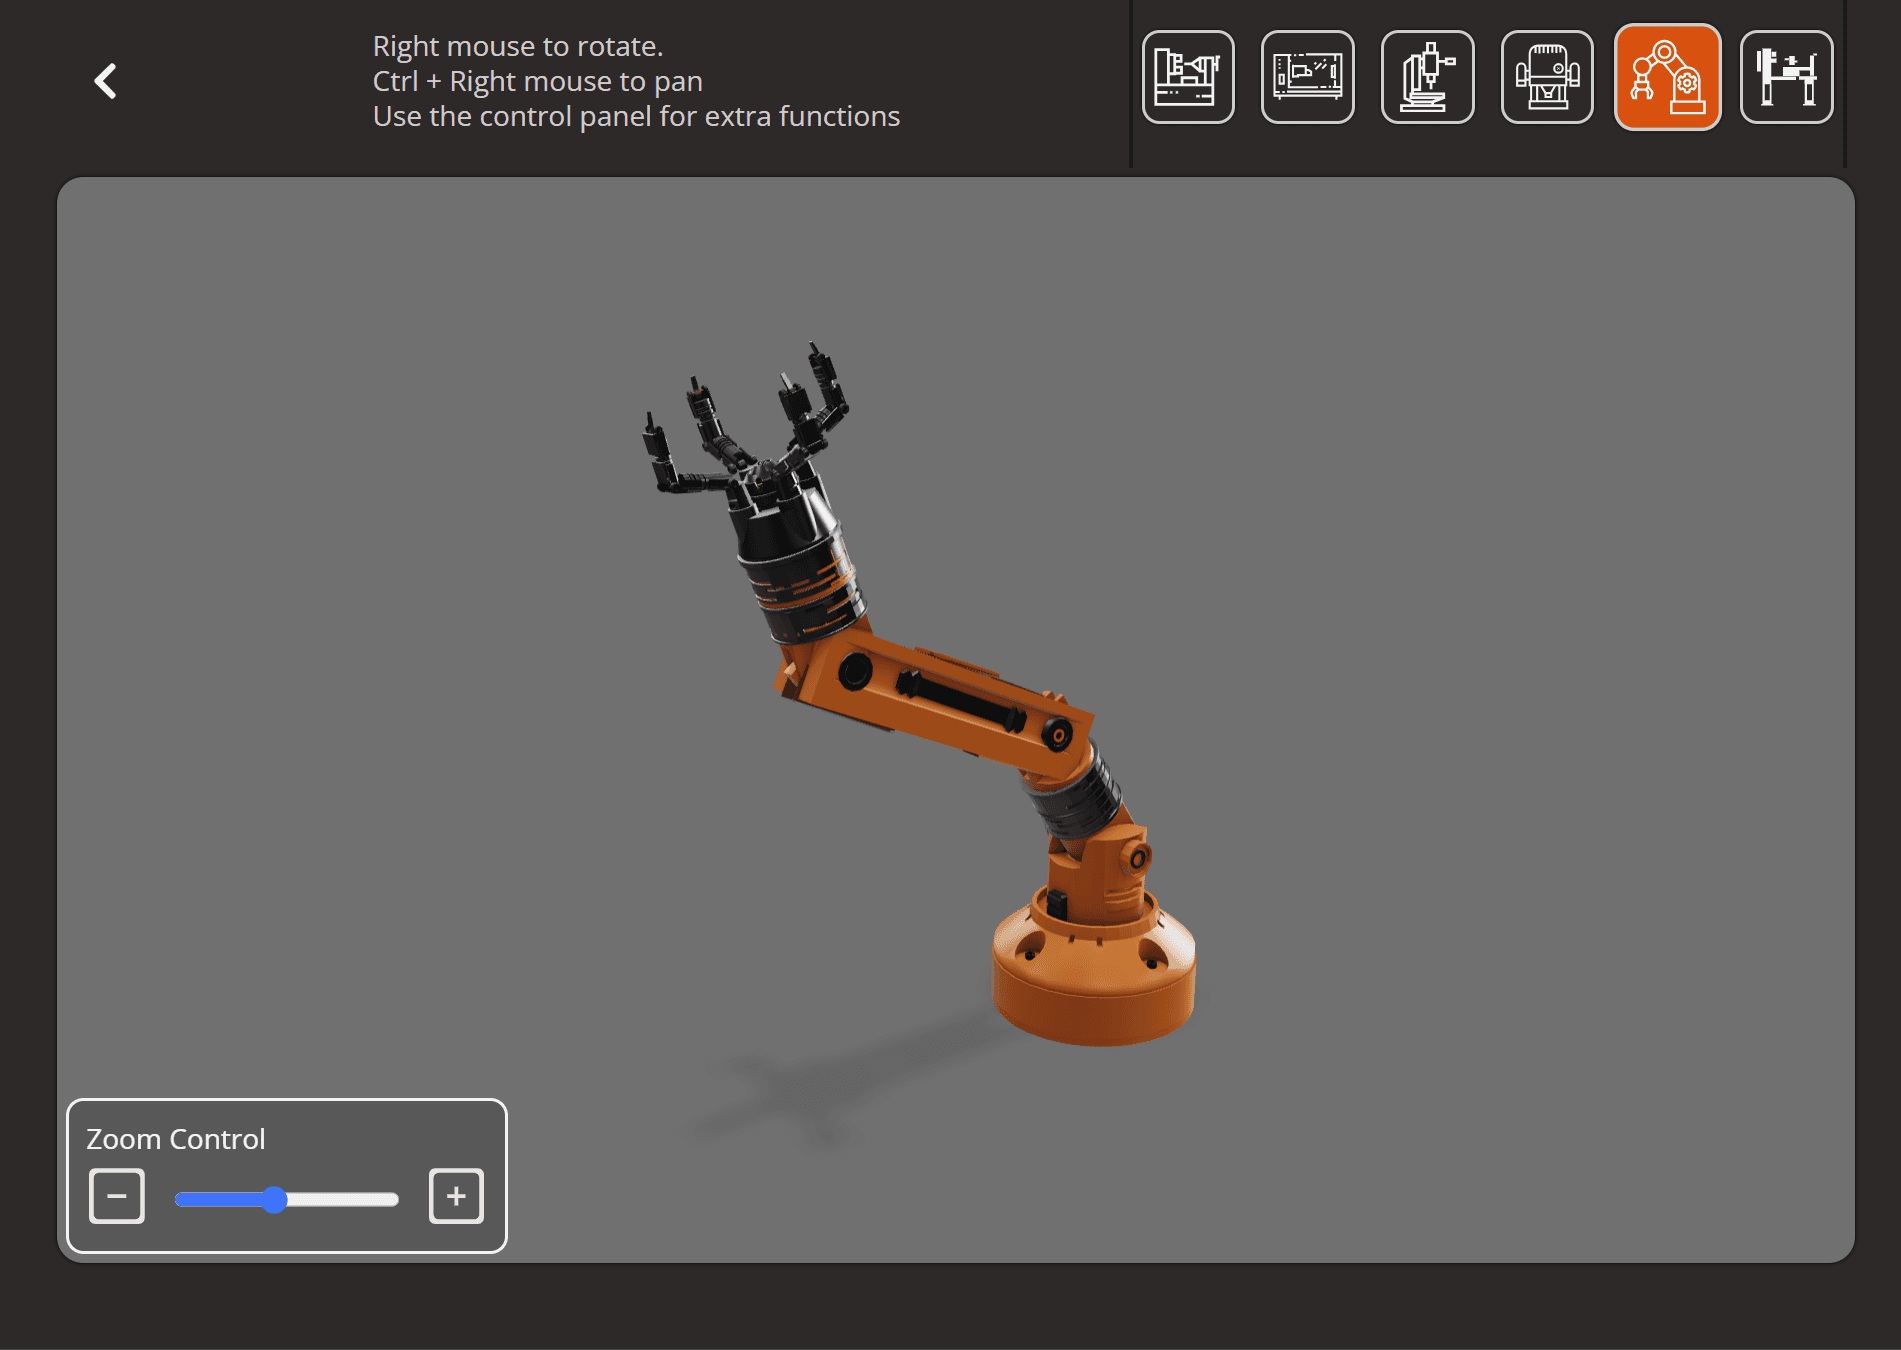Click the blue zoom slider handle

point(276,1201)
